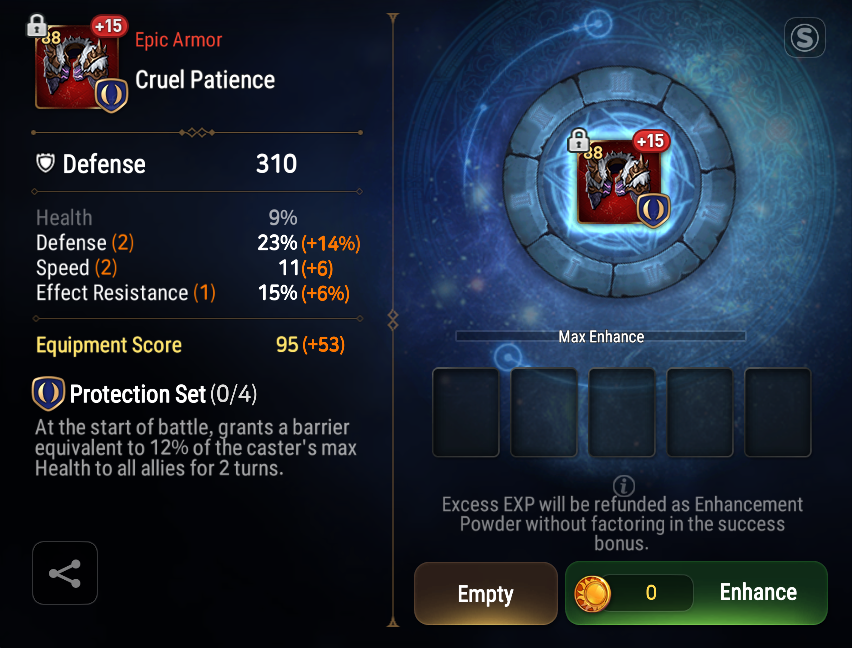Tap the info icon above the refund note

coord(624,485)
